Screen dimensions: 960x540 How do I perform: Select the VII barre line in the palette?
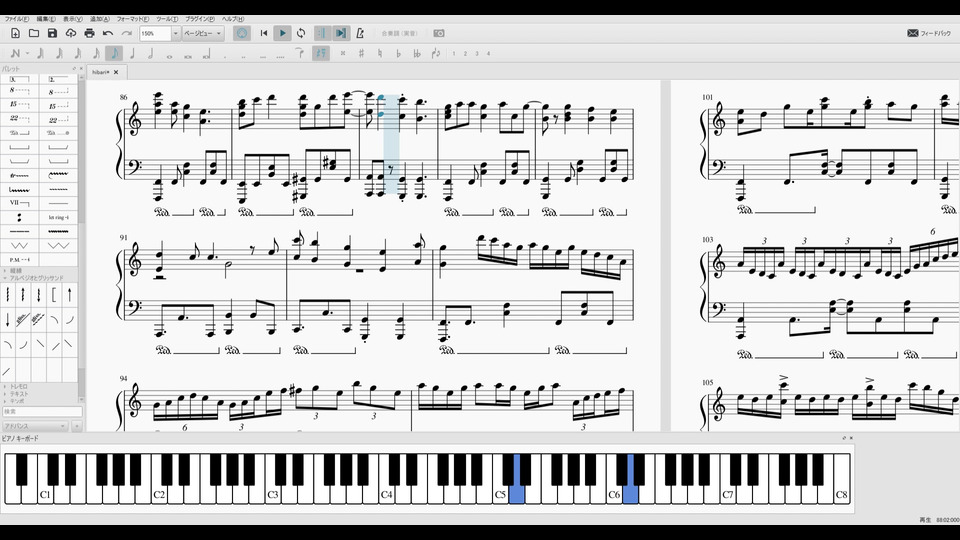(20, 203)
